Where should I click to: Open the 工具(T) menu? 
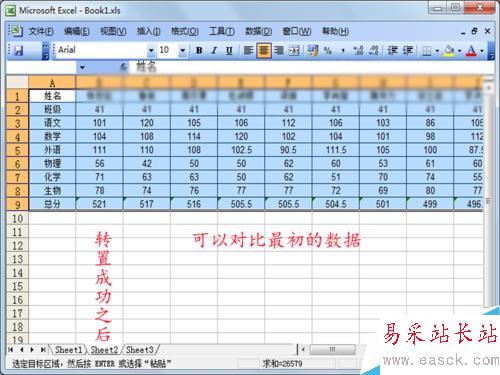[222, 31]
